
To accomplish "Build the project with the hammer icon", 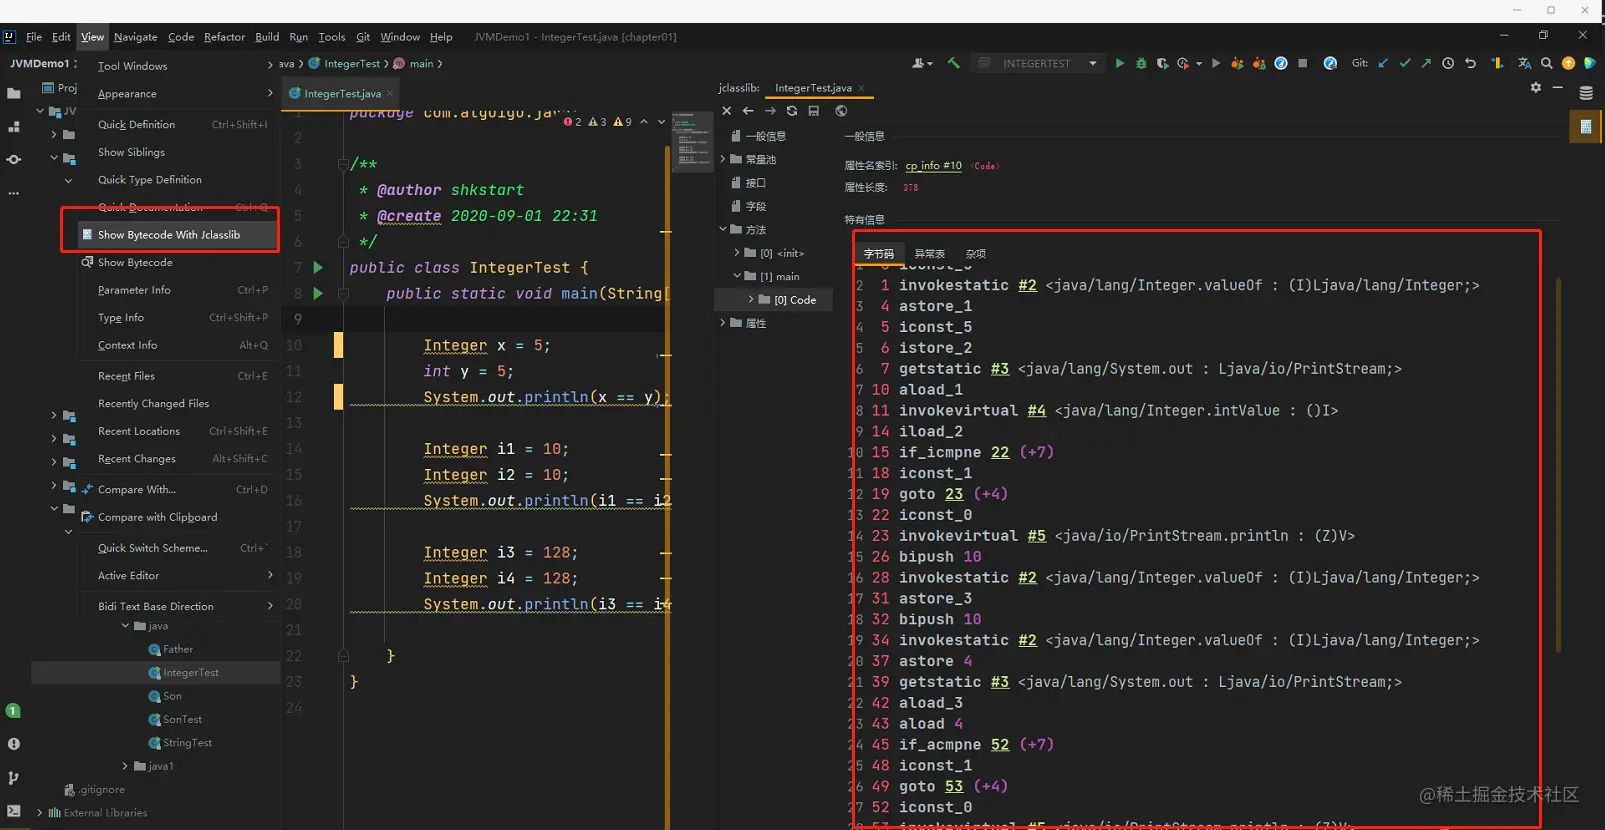I will (953, 63).
